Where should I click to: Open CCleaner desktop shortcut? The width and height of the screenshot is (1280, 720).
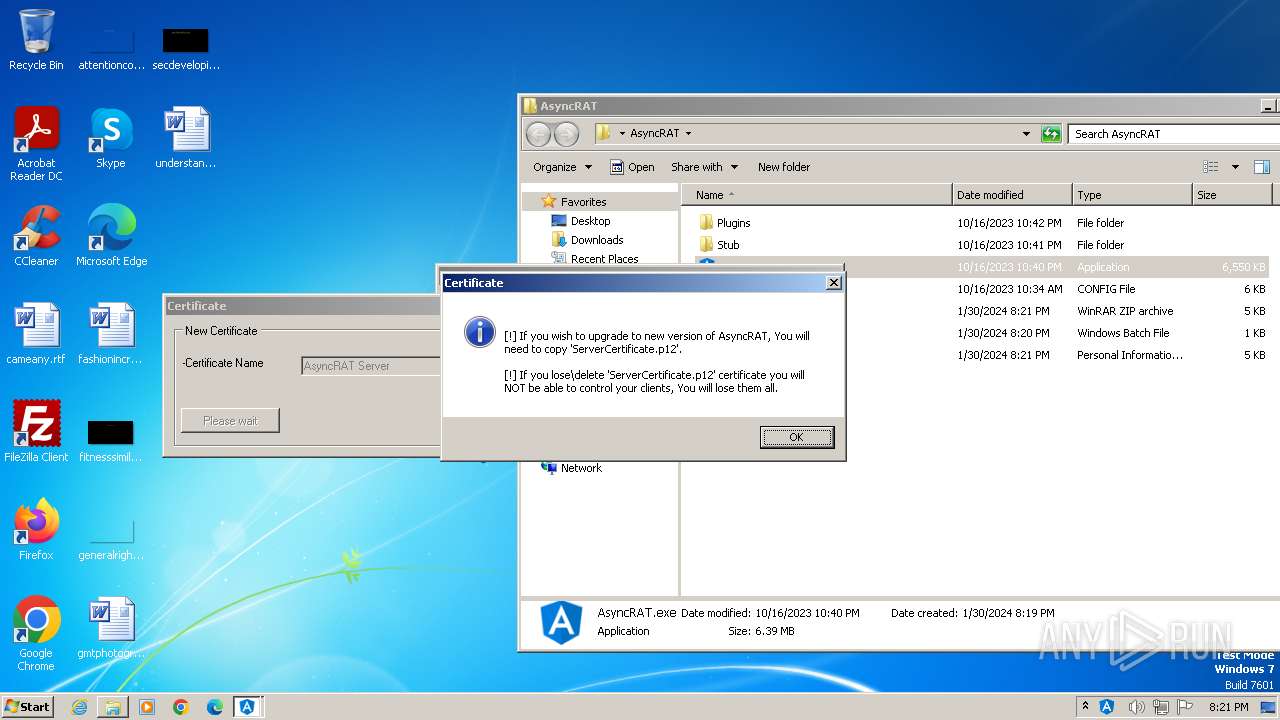point(36,236)
